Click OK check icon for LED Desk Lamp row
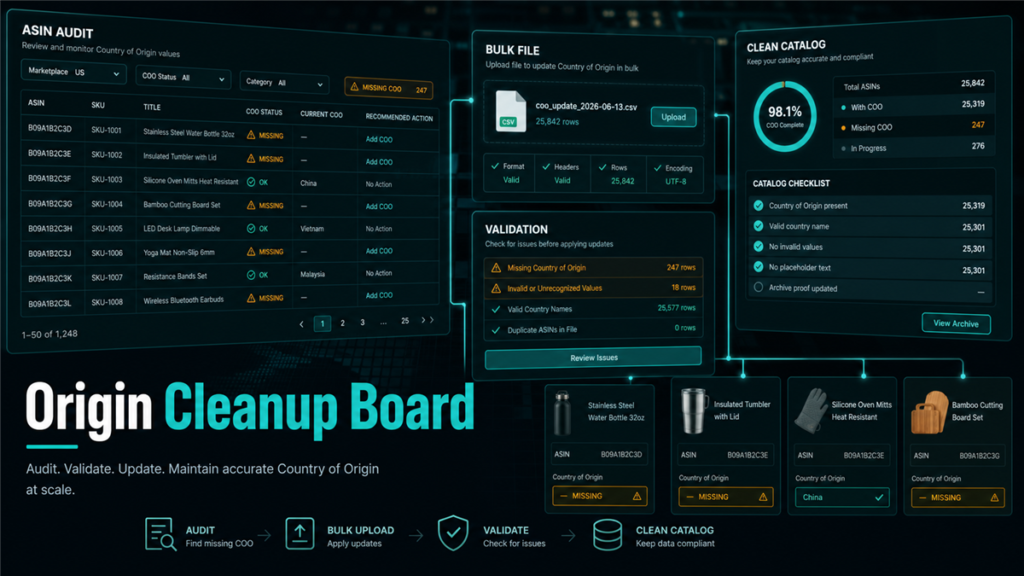Image resolution: width=1024 pixels, height=576 pixels. point(251,229)
